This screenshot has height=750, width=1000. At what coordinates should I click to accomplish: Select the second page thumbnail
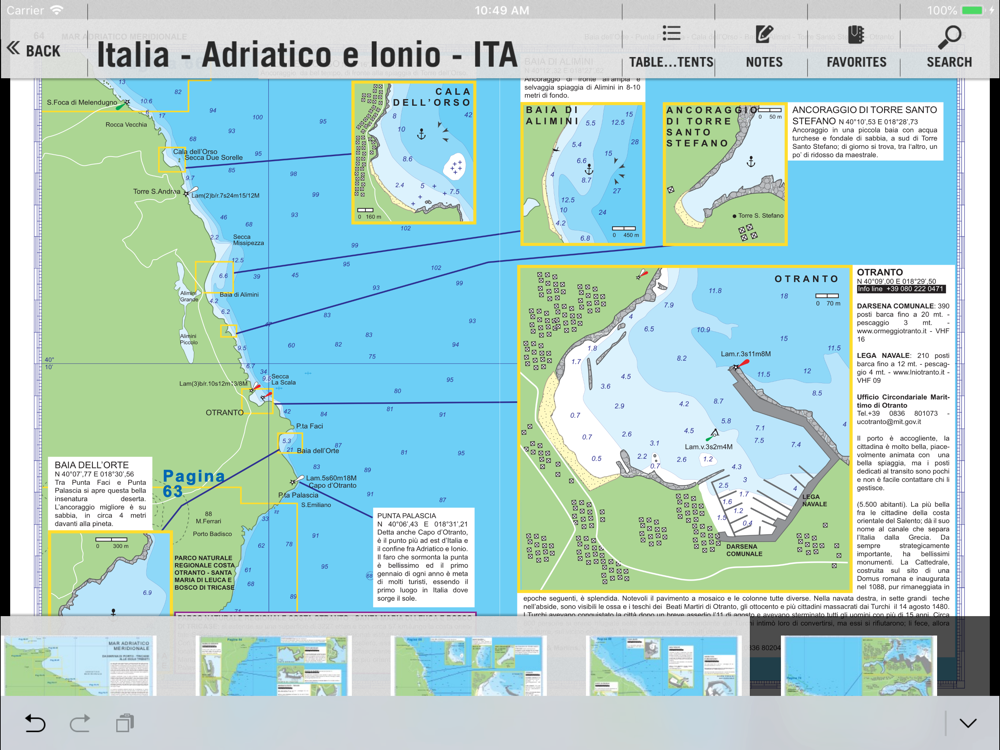pos(273,665)
